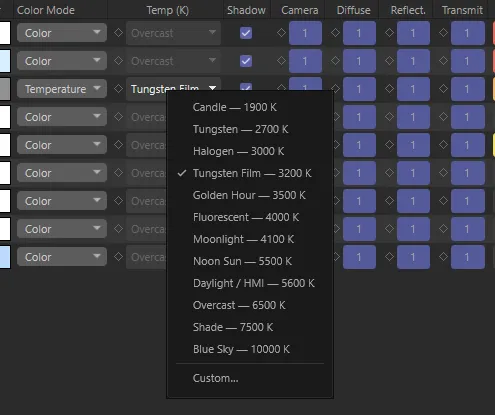Choose Candle — 1900 K preset
This screenshot has width=495, height=415.
point(250,107)
